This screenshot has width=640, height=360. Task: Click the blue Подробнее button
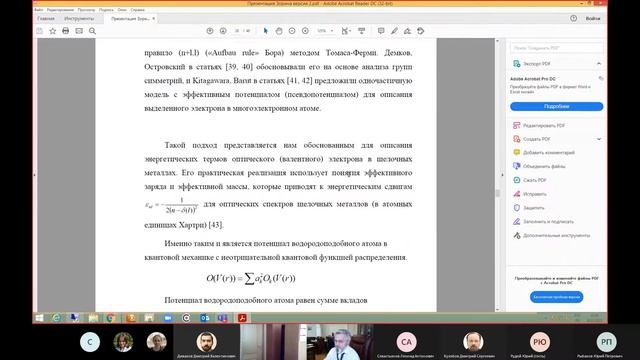tap(556, 106)
